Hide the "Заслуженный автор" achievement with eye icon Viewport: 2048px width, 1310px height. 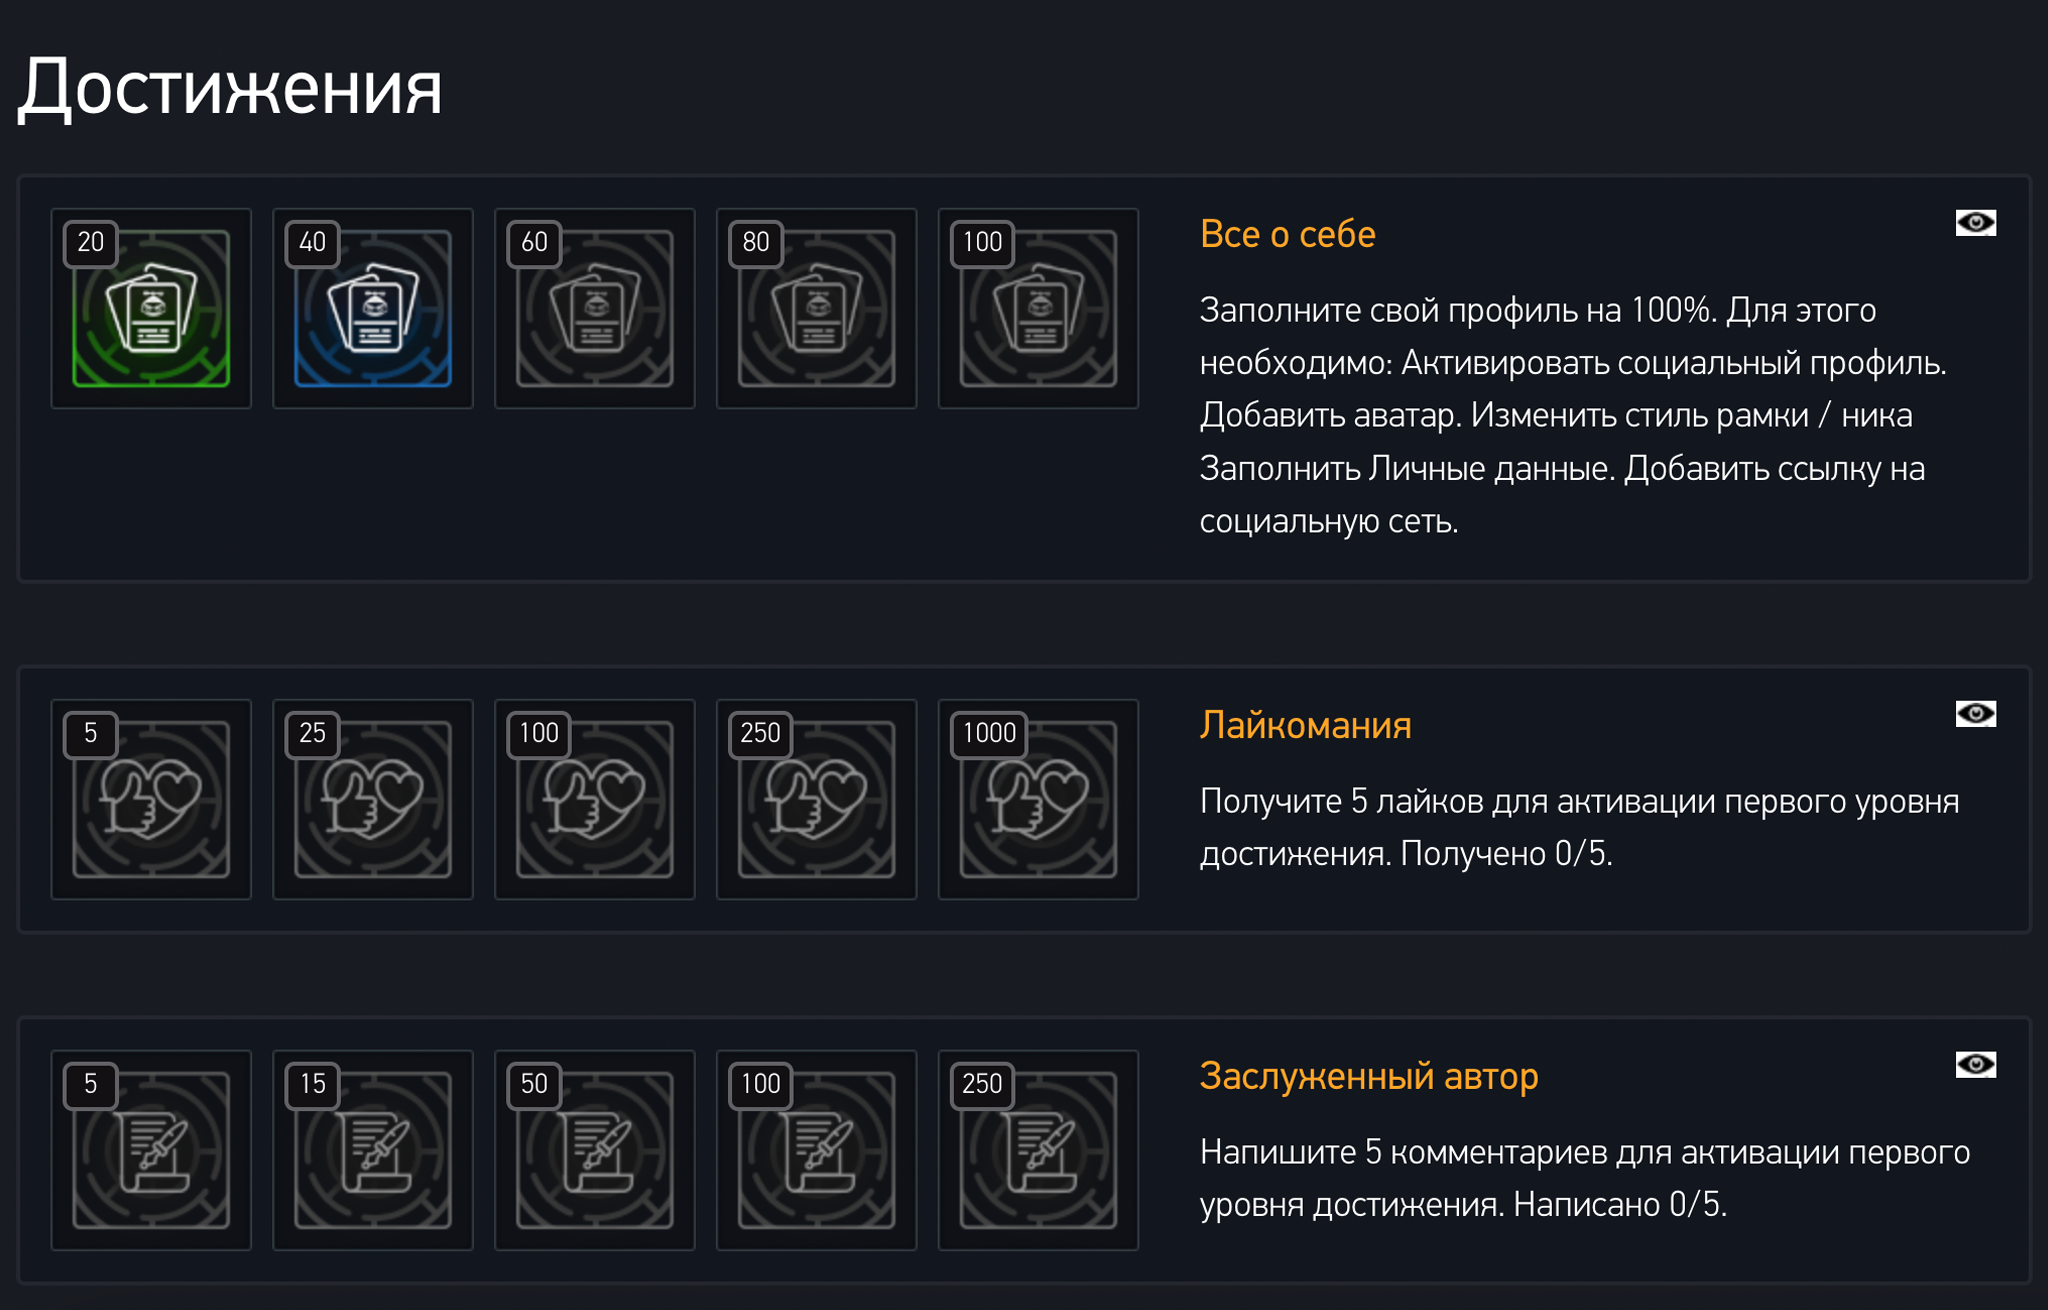(x=1975, y=1064)
